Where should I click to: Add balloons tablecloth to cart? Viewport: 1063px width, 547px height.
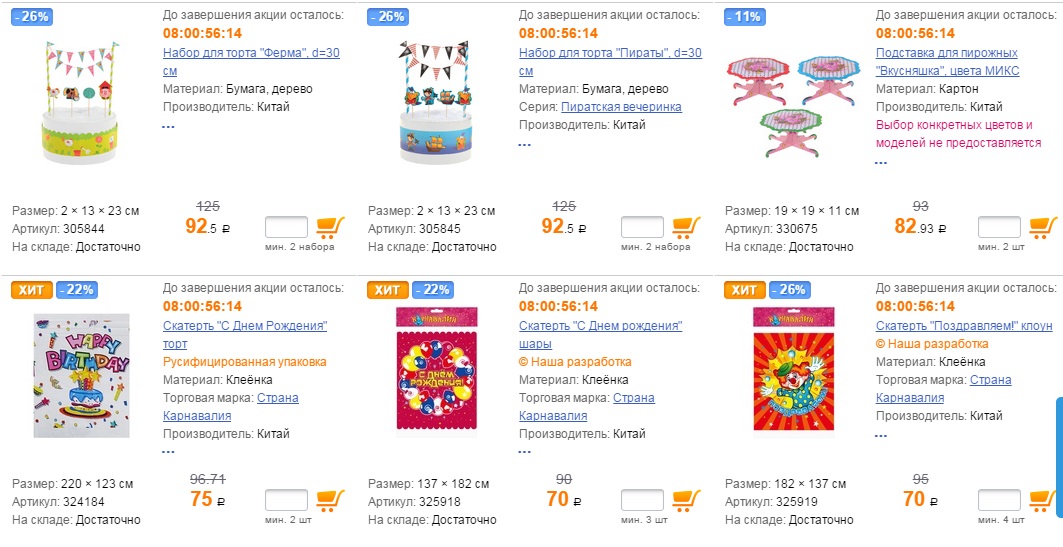686,499
